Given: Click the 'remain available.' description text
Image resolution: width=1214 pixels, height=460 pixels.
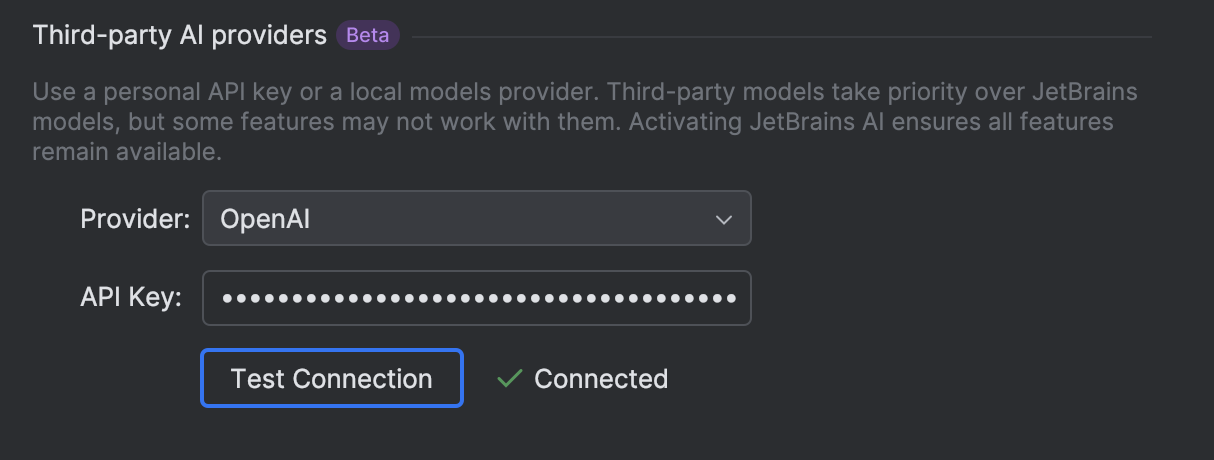Looking at the screenshot, I should (127, 153).
